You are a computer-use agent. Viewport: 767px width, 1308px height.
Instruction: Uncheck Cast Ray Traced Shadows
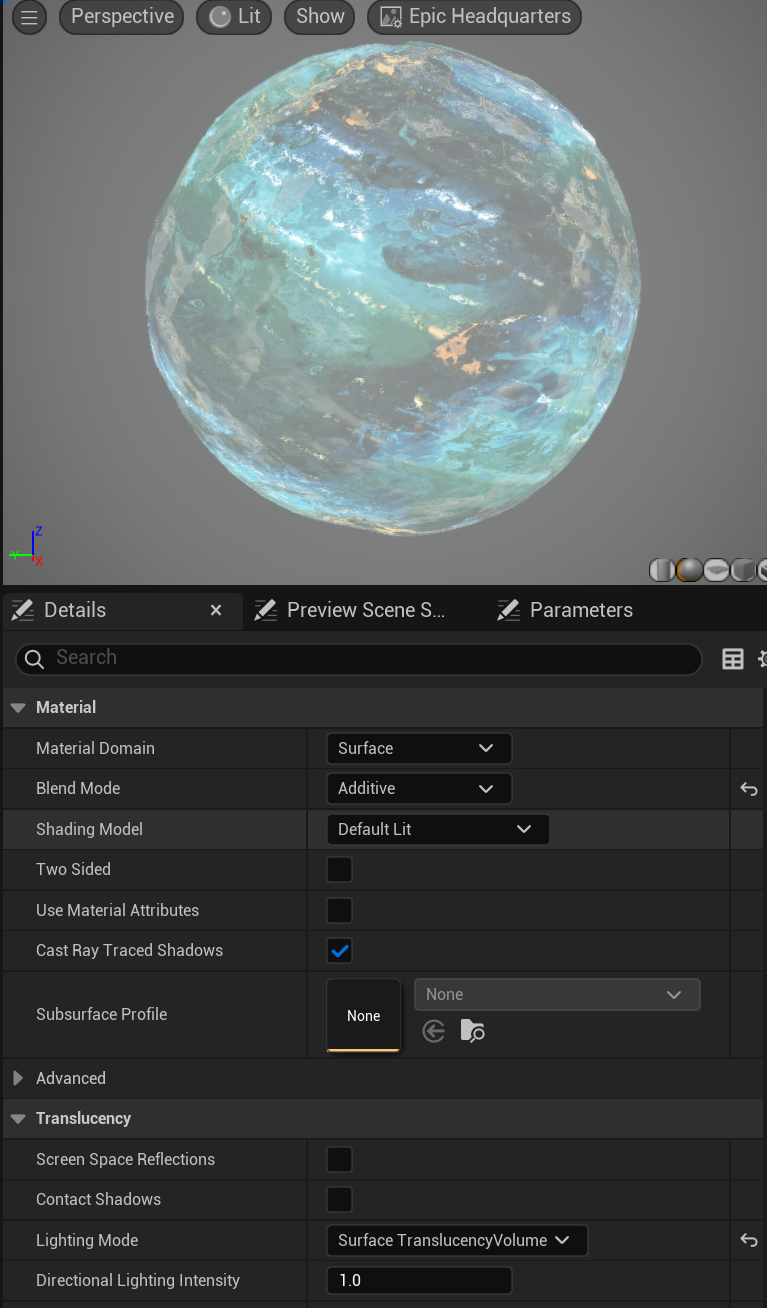pyautogui.click(x=340, y=950)
